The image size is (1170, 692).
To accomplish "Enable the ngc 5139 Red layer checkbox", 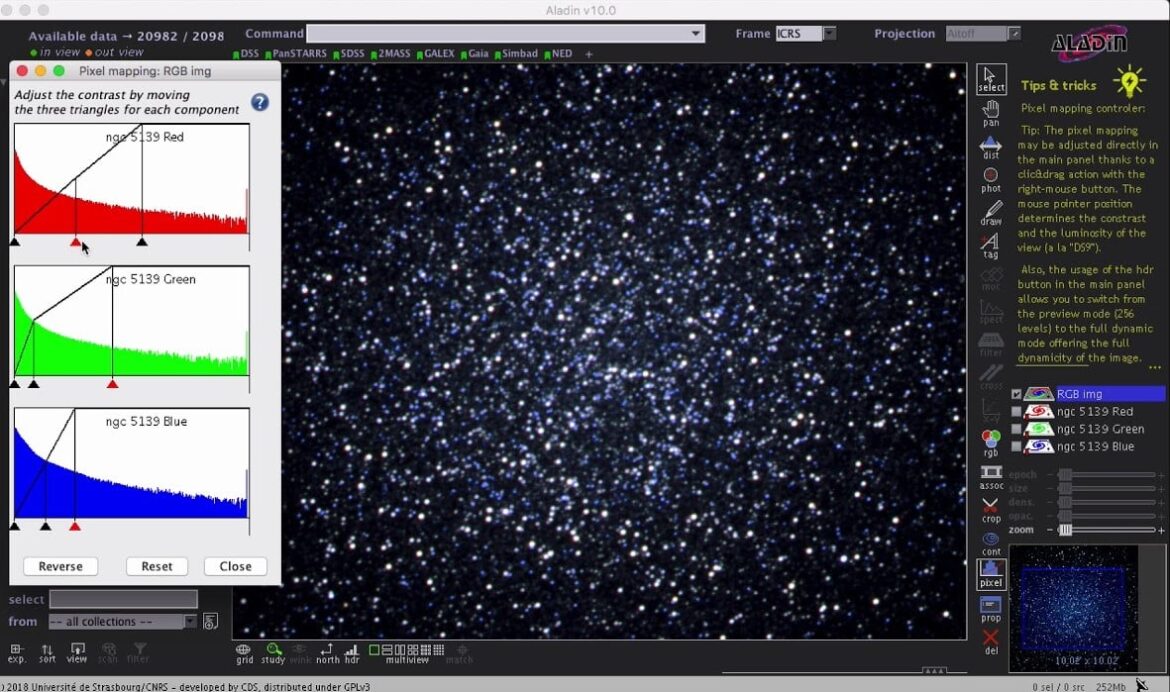I will pos(1017,412).
